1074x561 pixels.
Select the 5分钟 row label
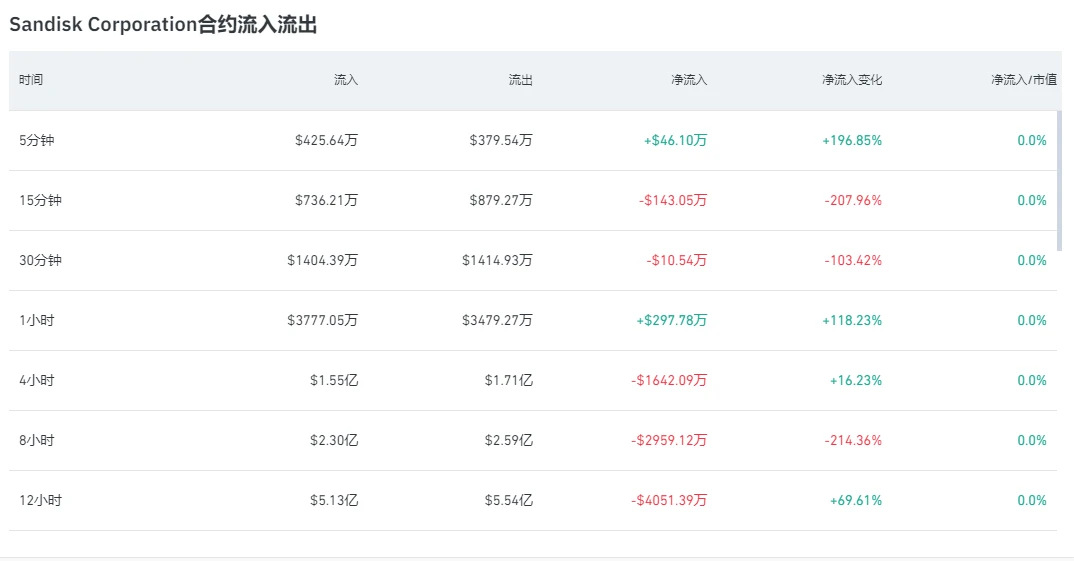37,140
